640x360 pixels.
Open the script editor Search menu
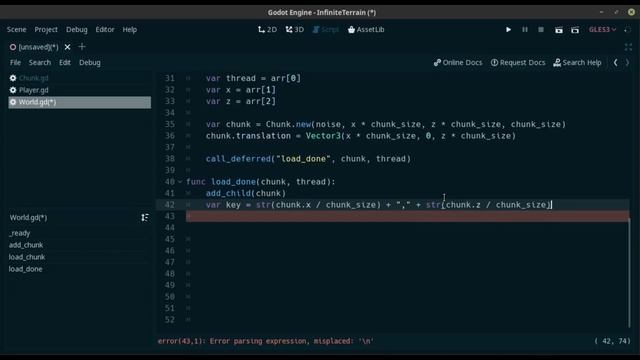[x=40, y=62]
